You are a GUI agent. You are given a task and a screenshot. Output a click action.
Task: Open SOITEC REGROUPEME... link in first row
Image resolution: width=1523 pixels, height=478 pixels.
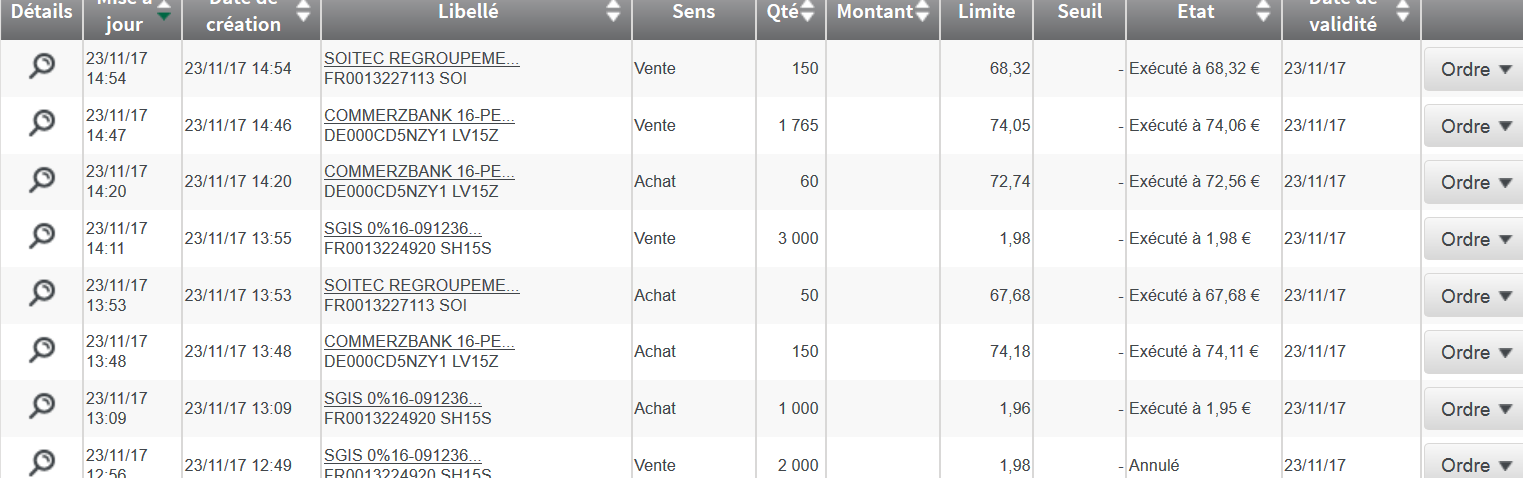tap(422, 60)
